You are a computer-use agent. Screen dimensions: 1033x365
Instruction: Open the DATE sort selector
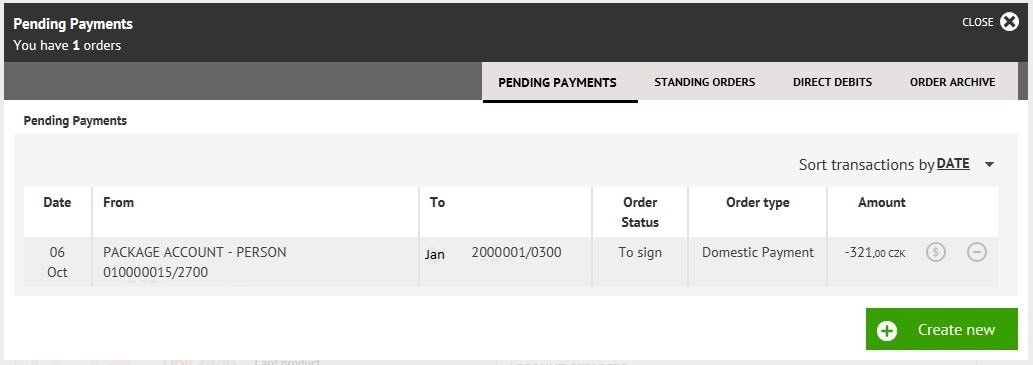coord(953,164)
